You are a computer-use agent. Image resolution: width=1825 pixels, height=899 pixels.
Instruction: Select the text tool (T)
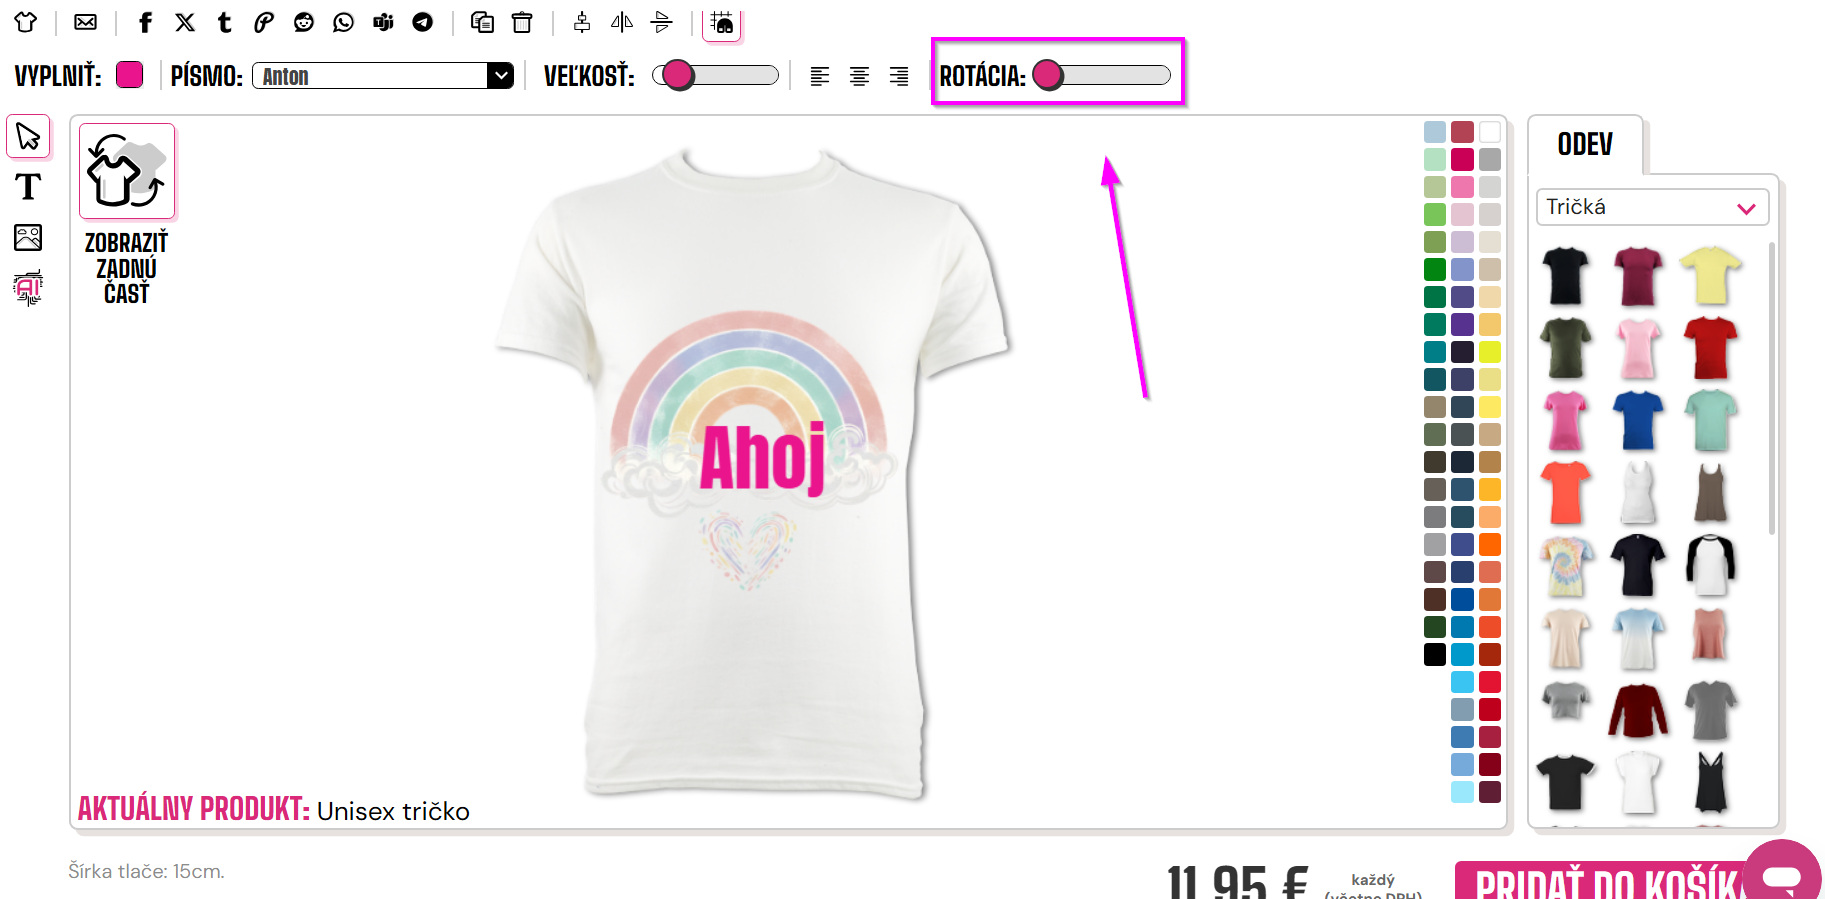(x=28, y=187)
